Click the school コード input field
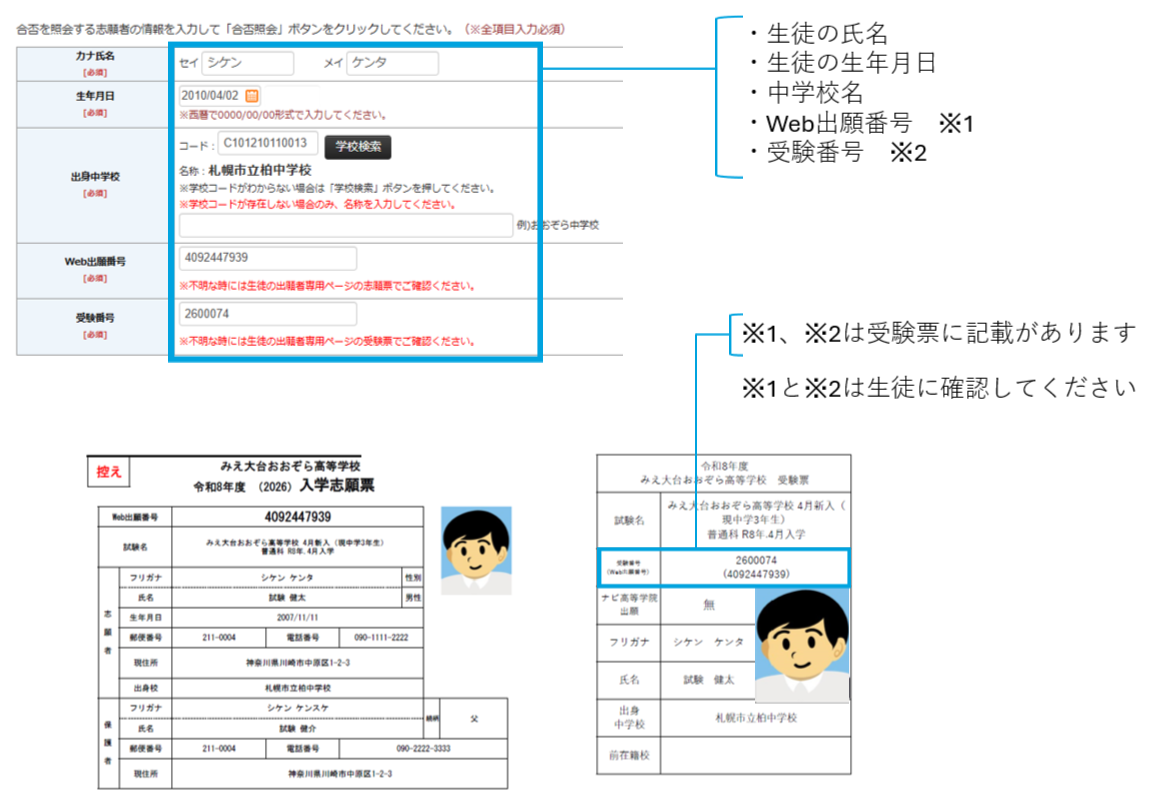1152x810 pixels. click(268, 144)
